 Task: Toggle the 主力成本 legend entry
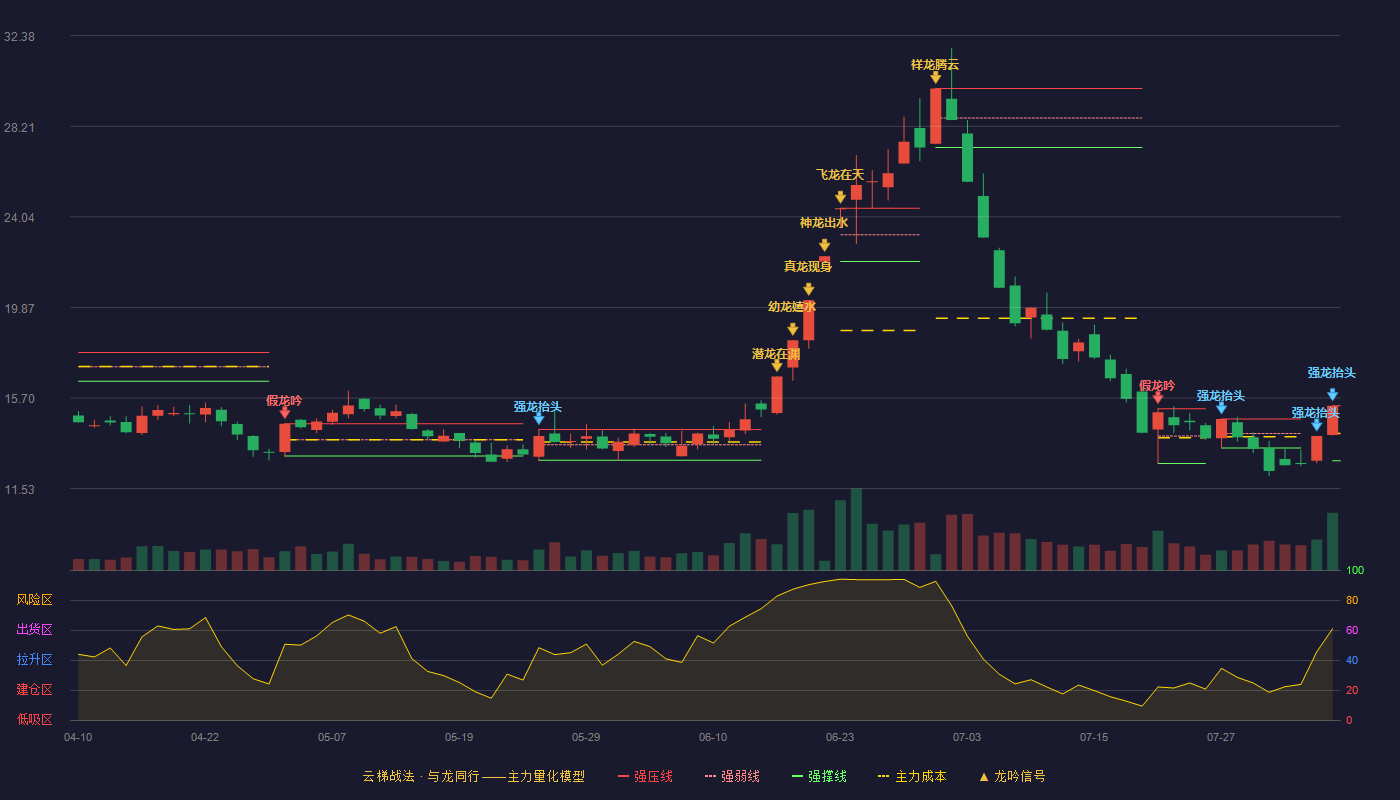912,776
